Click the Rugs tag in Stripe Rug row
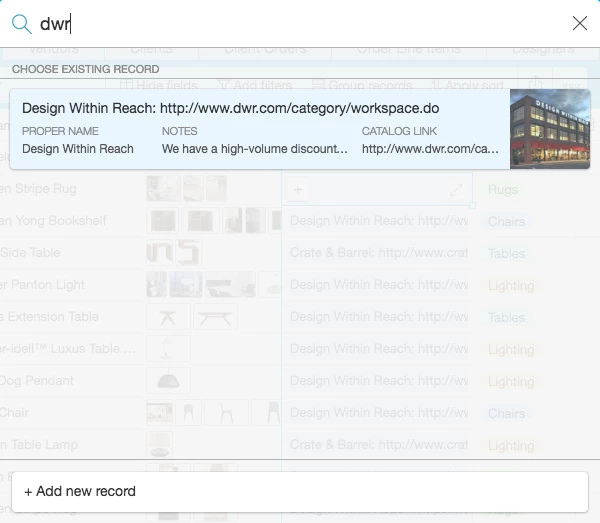The width and height of the screenshot is (600, 523). tap(503, 190)
